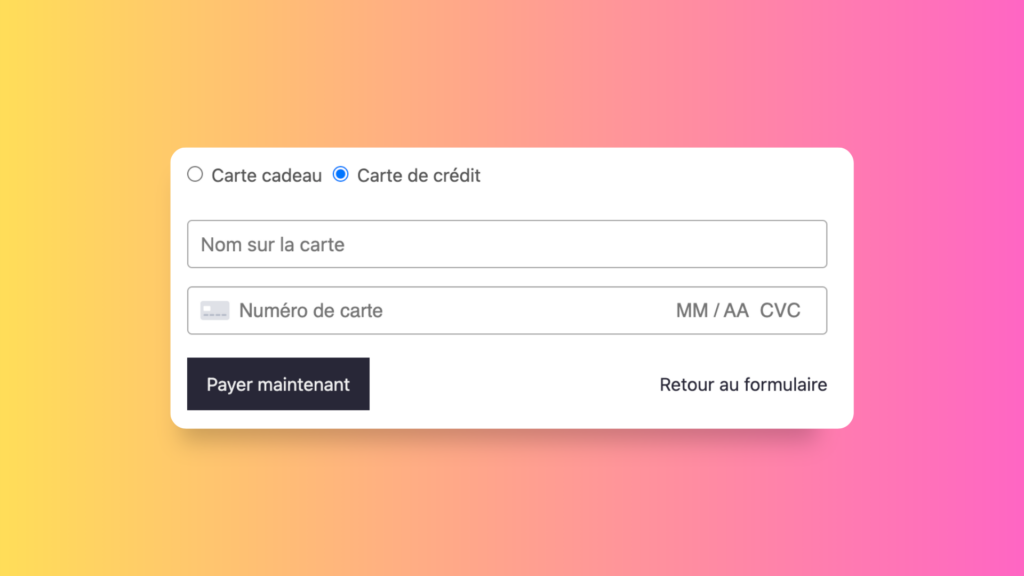Click the CVC placeholder text
This screenshot has width=1024, height=576.
783,310
